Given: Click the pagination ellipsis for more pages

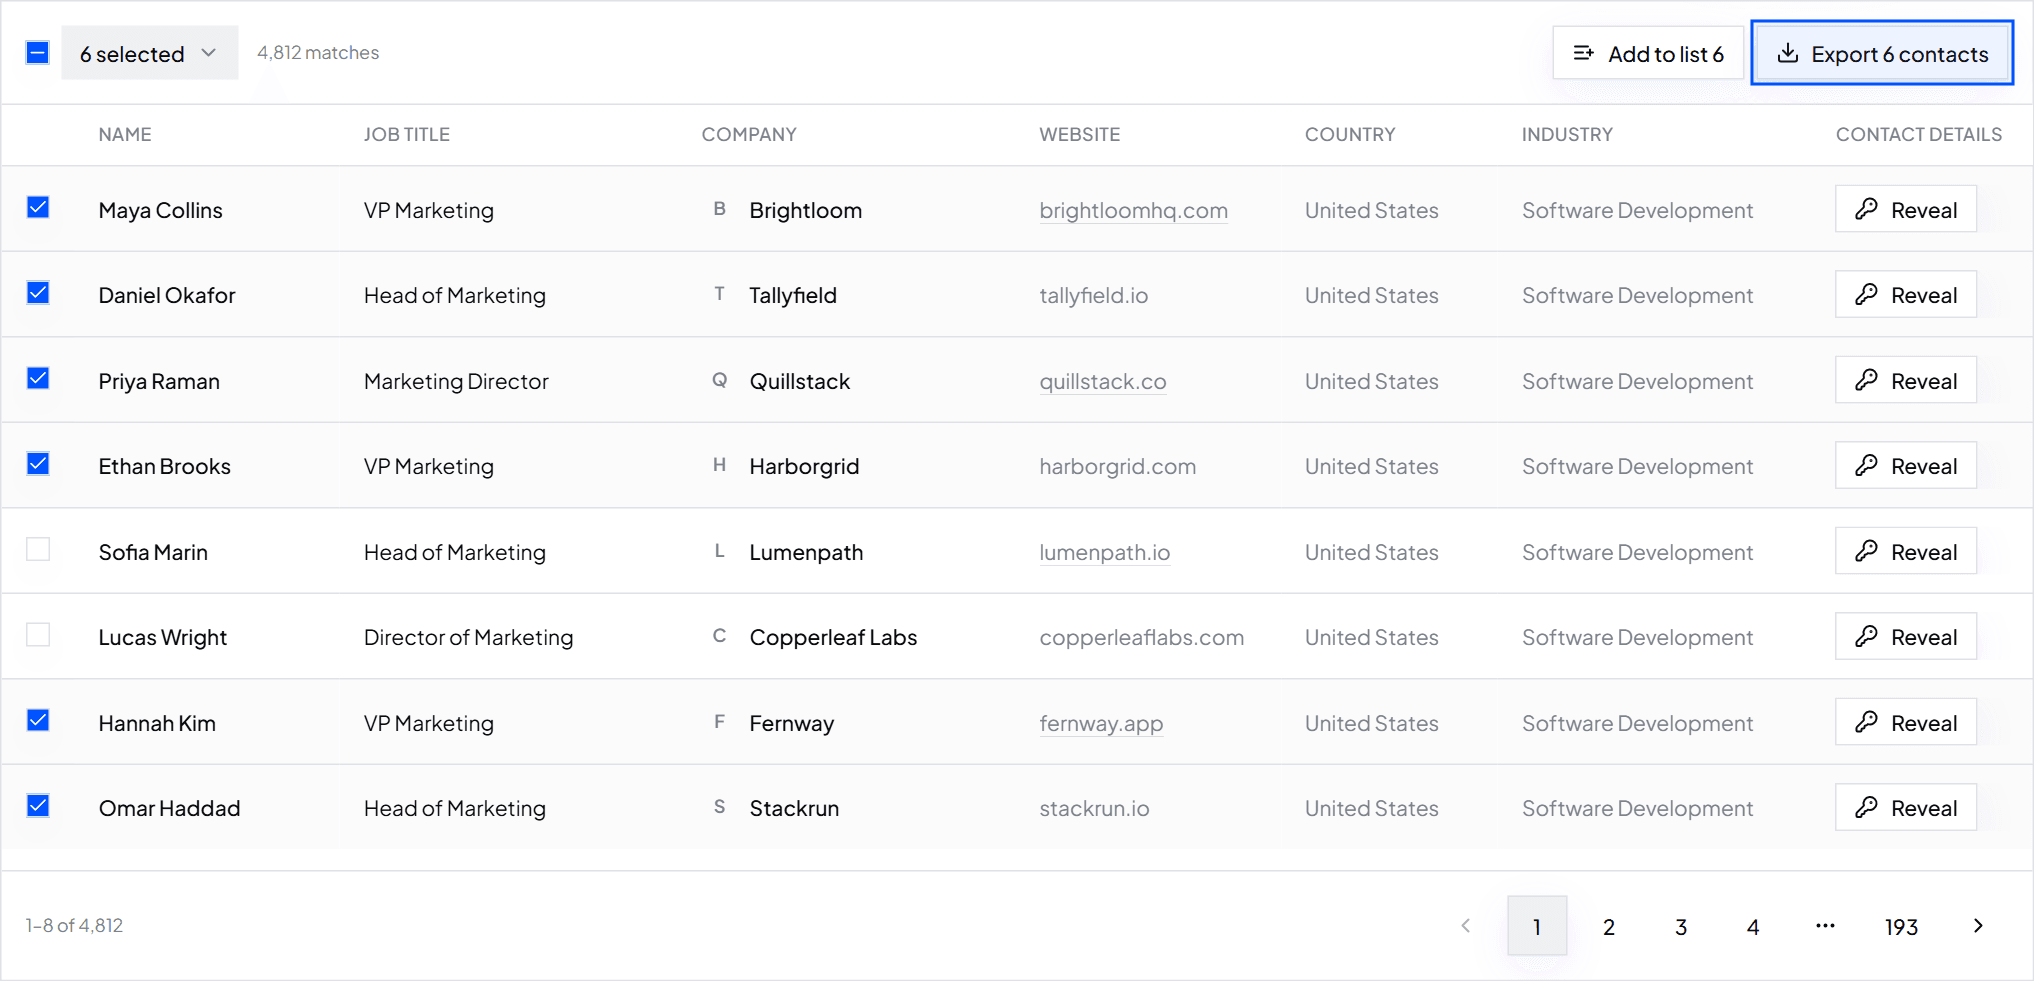Looking at the screenshot, I should pyautogui.click(x=1825, y=926).
